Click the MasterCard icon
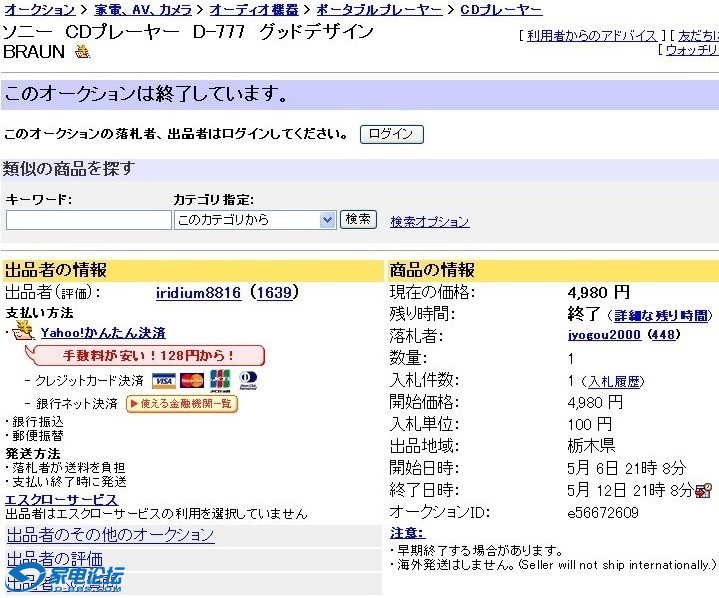719x598 pixels. coord(192,381)
